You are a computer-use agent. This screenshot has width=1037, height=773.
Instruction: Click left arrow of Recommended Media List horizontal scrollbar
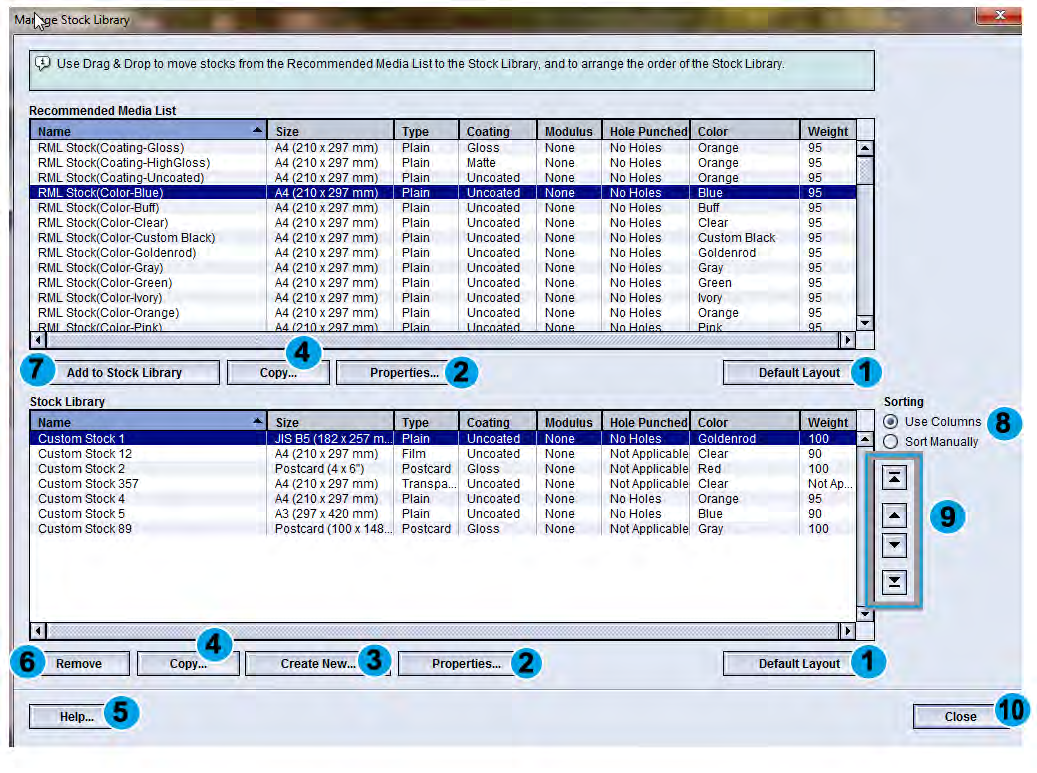click(38, 340)
